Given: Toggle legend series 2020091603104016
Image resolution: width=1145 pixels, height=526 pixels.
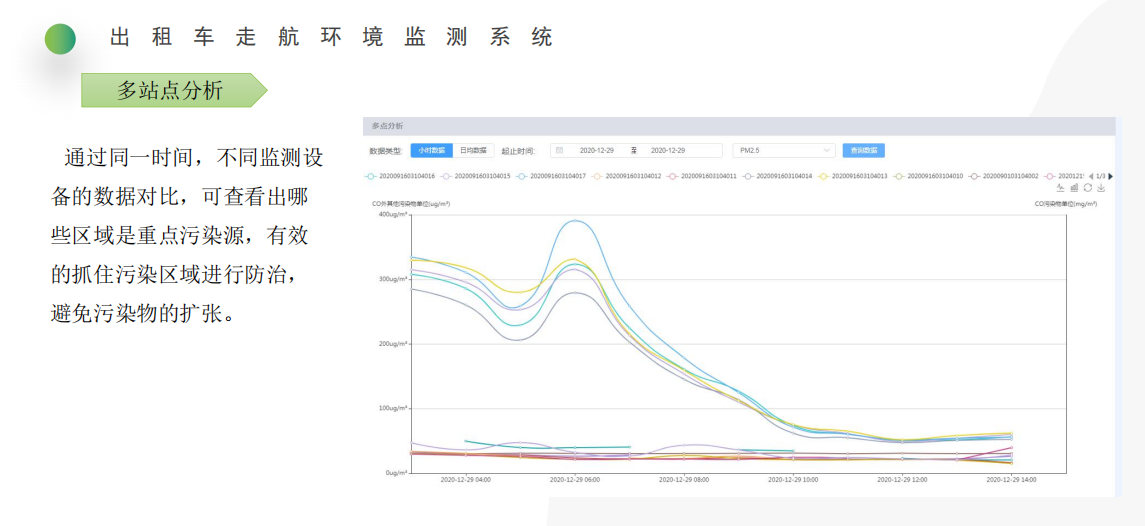Looking at the screenshot, I should tap(400, 176).
